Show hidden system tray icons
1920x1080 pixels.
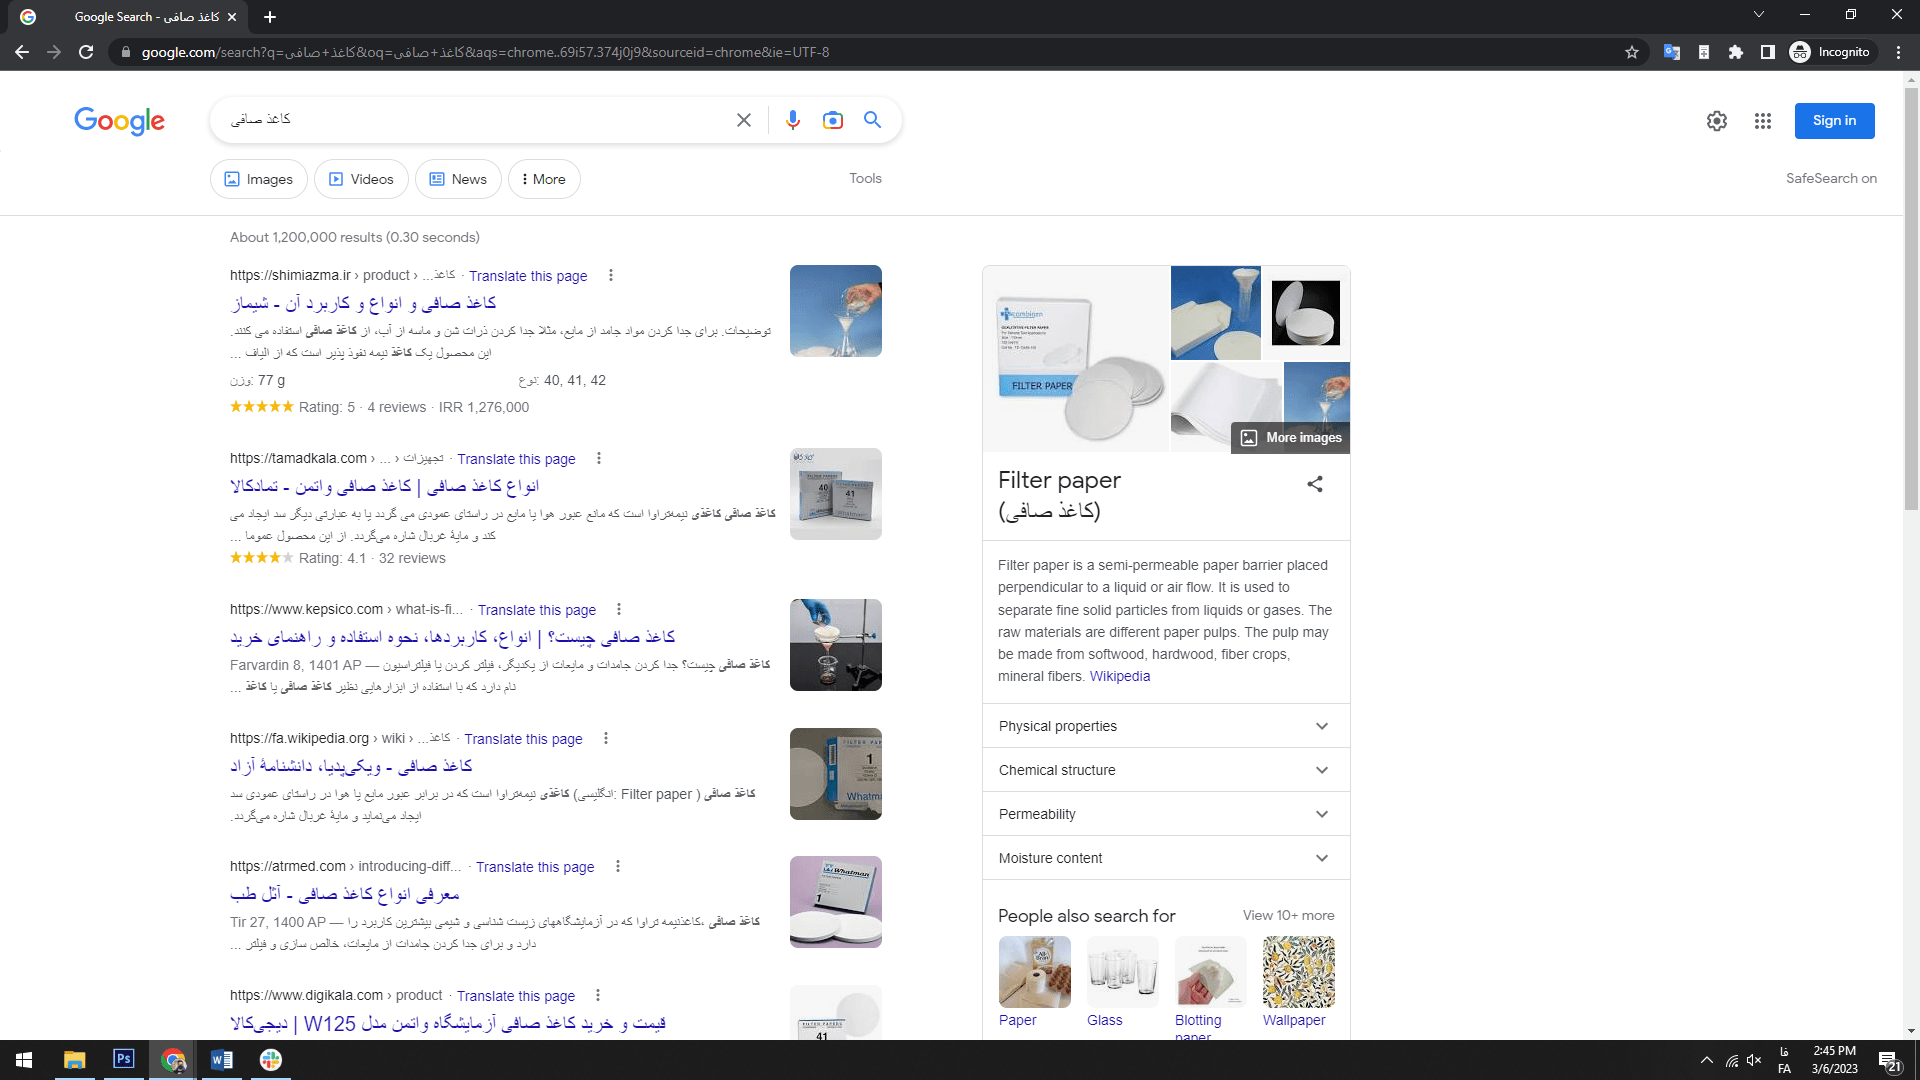[1707, 1060]
